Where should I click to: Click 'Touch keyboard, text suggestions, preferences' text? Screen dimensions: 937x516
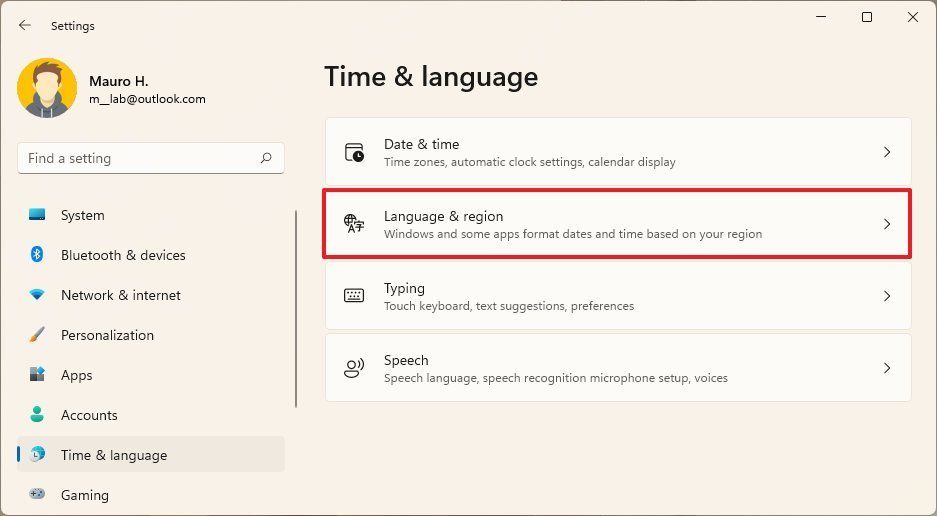pyautogui.click(x=509, y=306)
